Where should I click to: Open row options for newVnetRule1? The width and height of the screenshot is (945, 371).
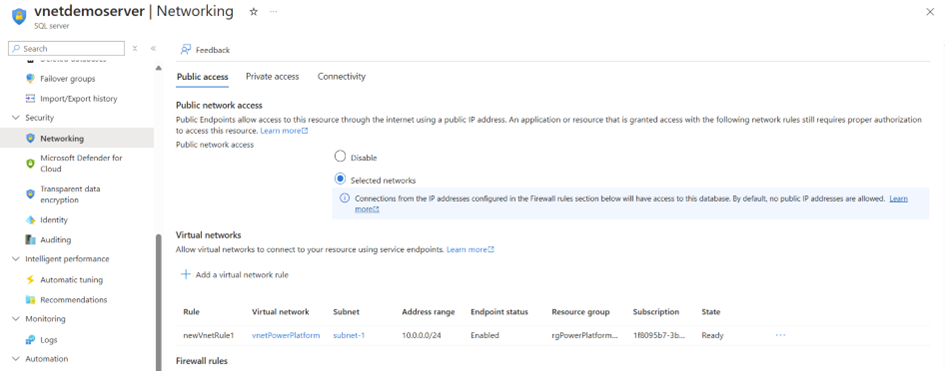coord(780,335)
